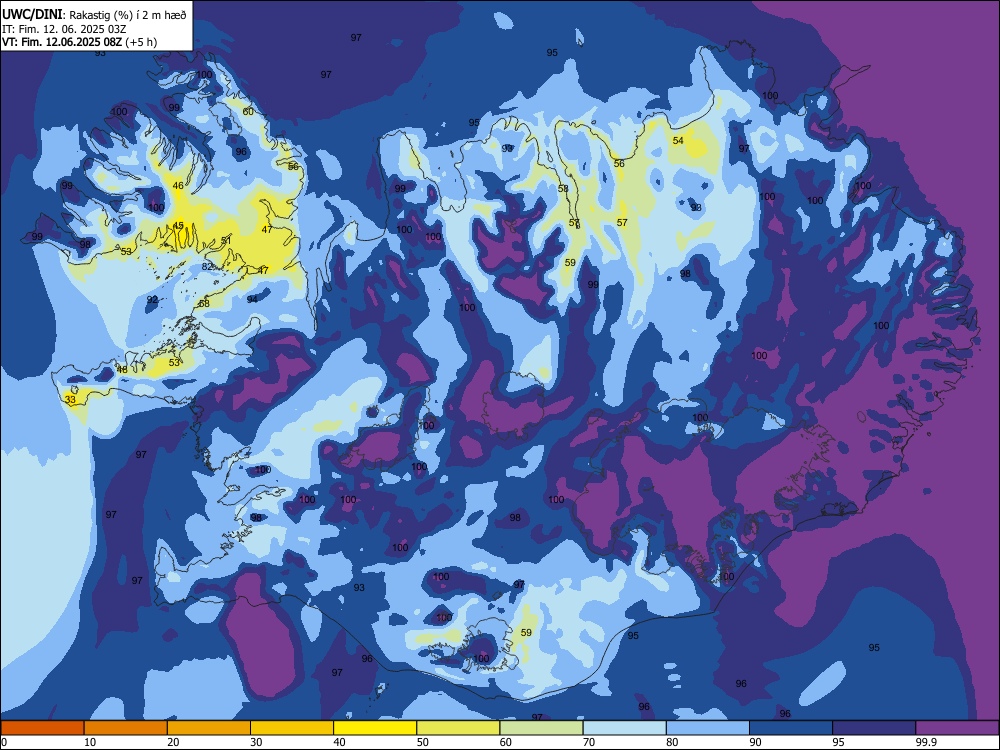Click the '60' humidity value on the map
Screen dimensions: 1000x750
[x=248, y=112]
